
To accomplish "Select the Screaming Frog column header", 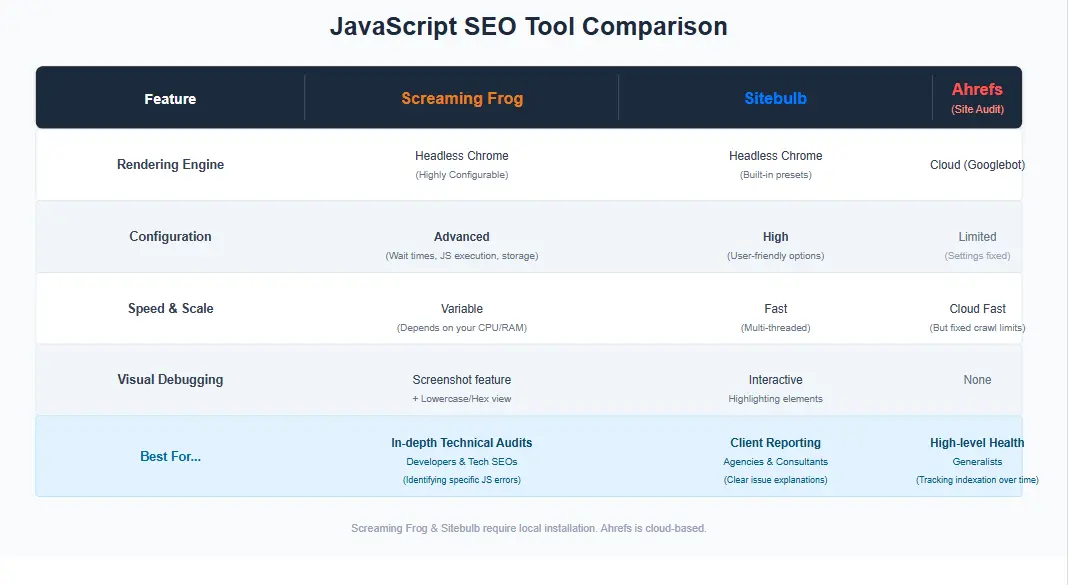I will tap(462, 98).
